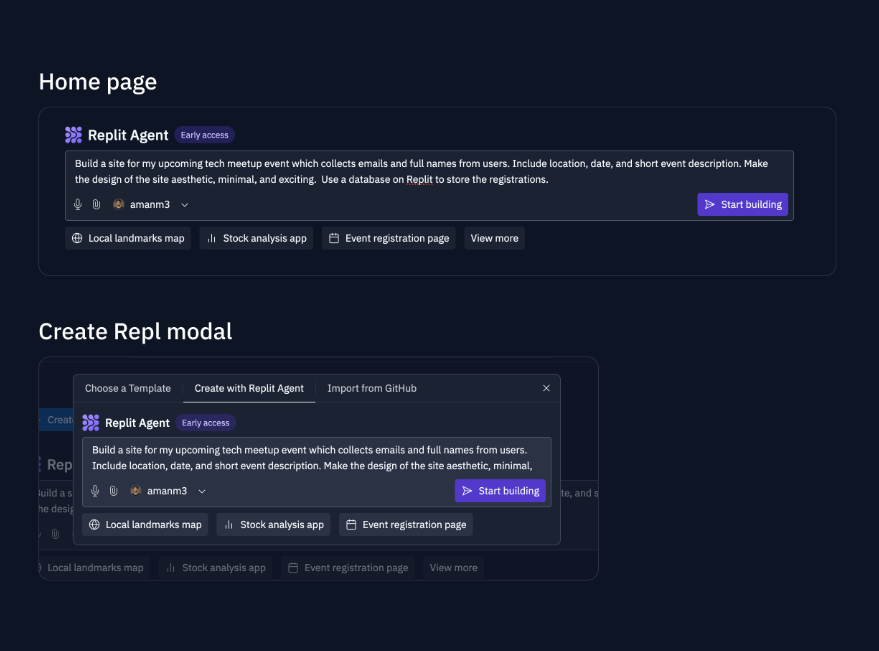Click the Replit Agent logo in the modal
This screenshot has height=651, width=879.
point(91,422)
